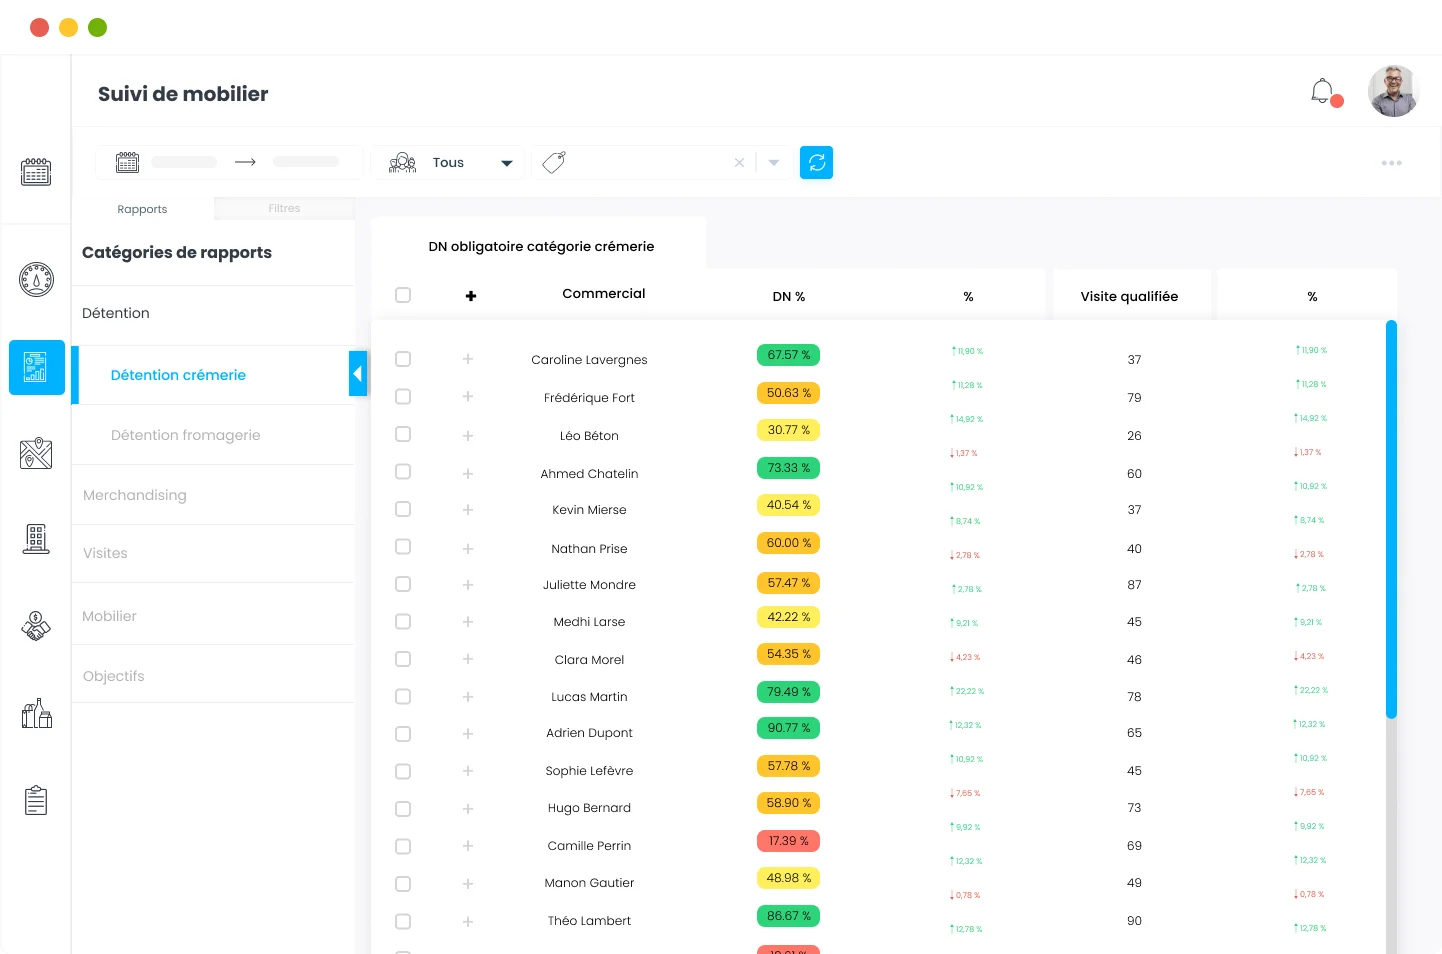The width and height of the screenshot is (1442, 954).
Task: Expand row for Léo Béton
Action: (x=468, y=435)
